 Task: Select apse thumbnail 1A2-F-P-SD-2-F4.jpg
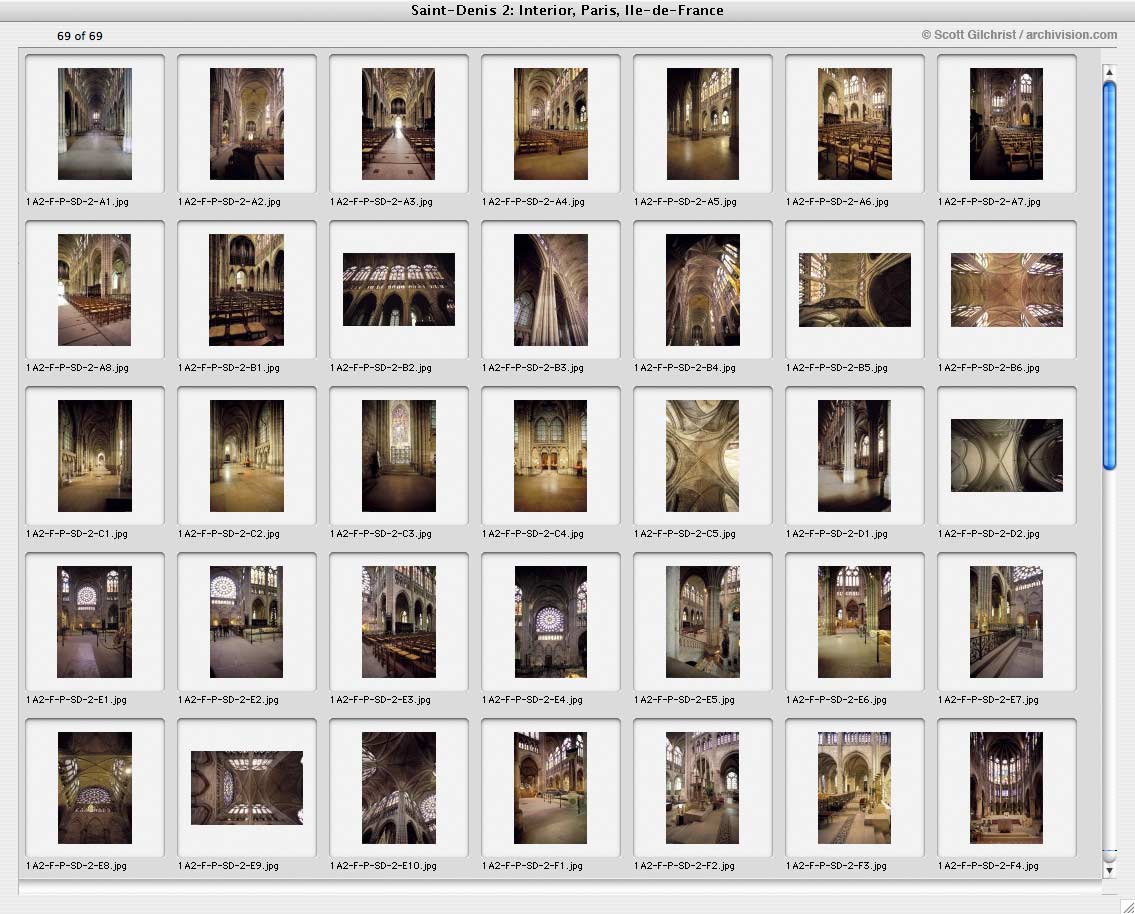point(1007,788)
